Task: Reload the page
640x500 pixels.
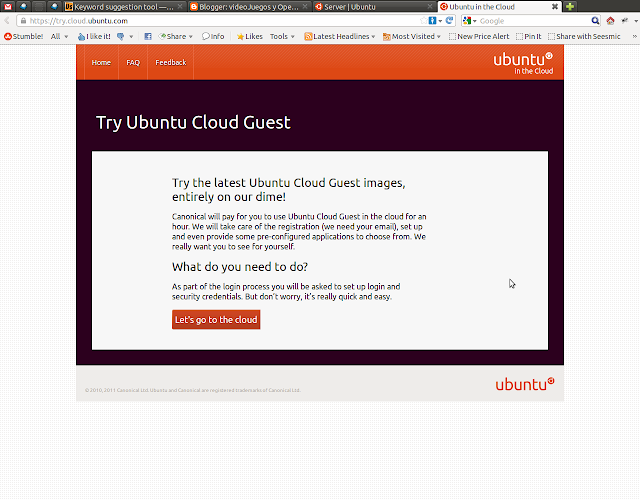Action: click(449, 20)
